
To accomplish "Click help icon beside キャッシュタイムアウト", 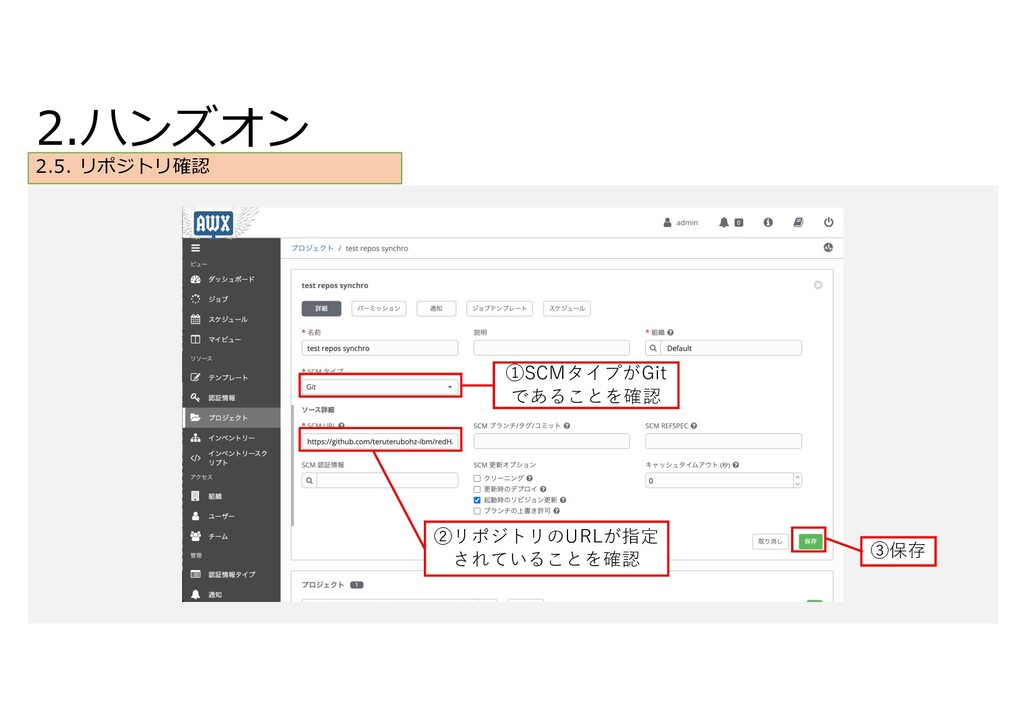I will 736,465.
